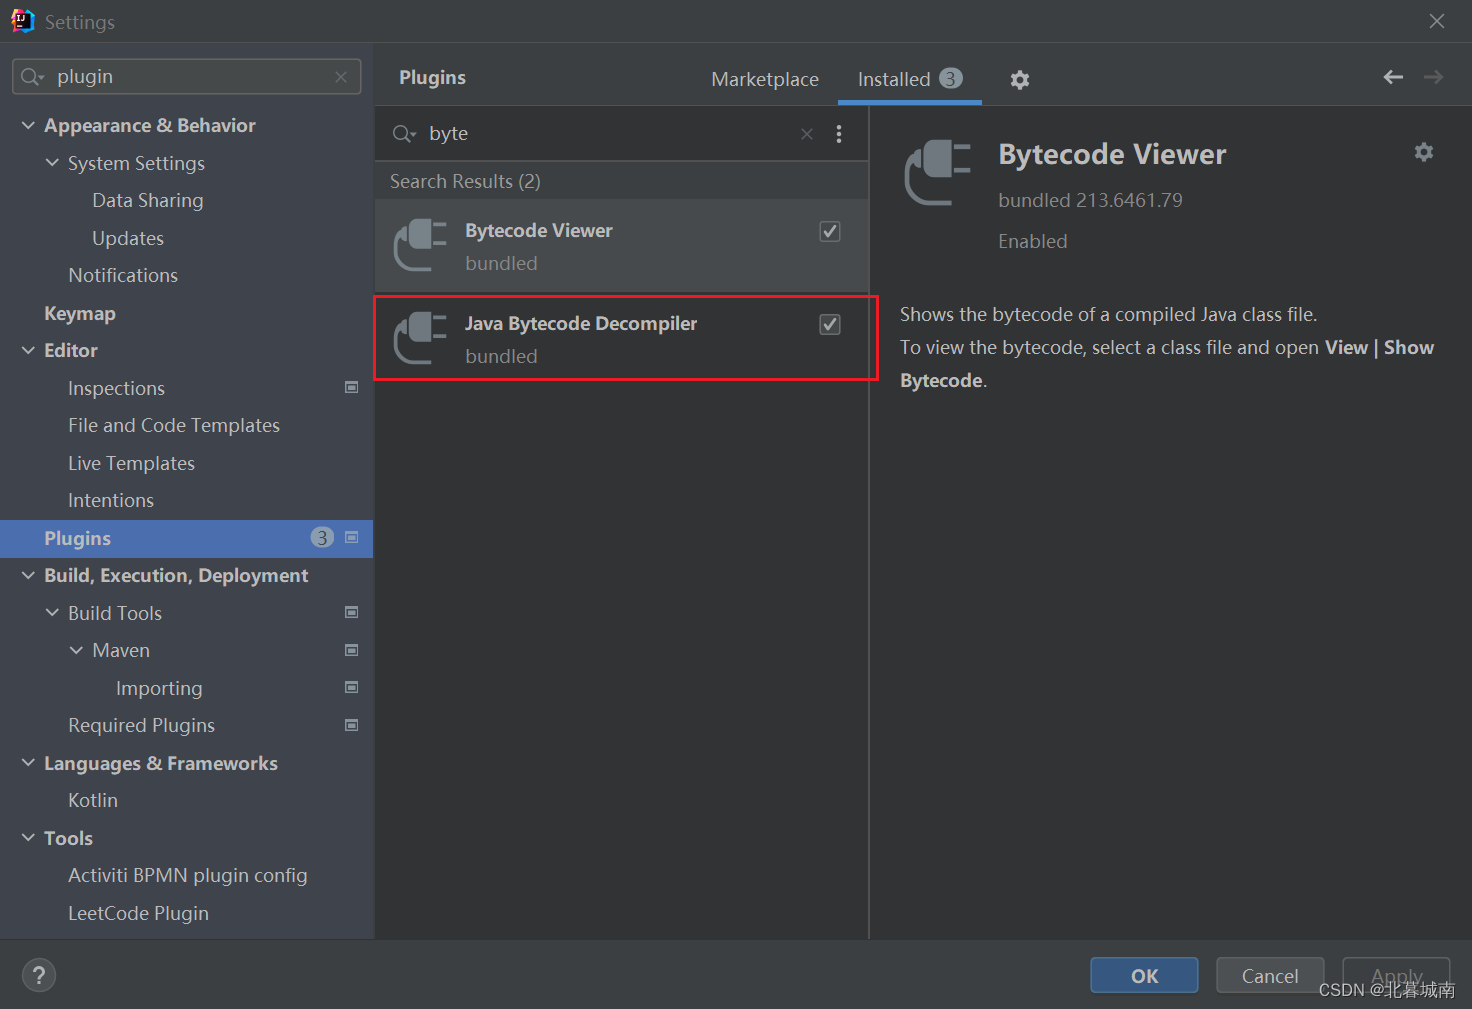Click the 'Search Results (2)' header

coord(465,181)
